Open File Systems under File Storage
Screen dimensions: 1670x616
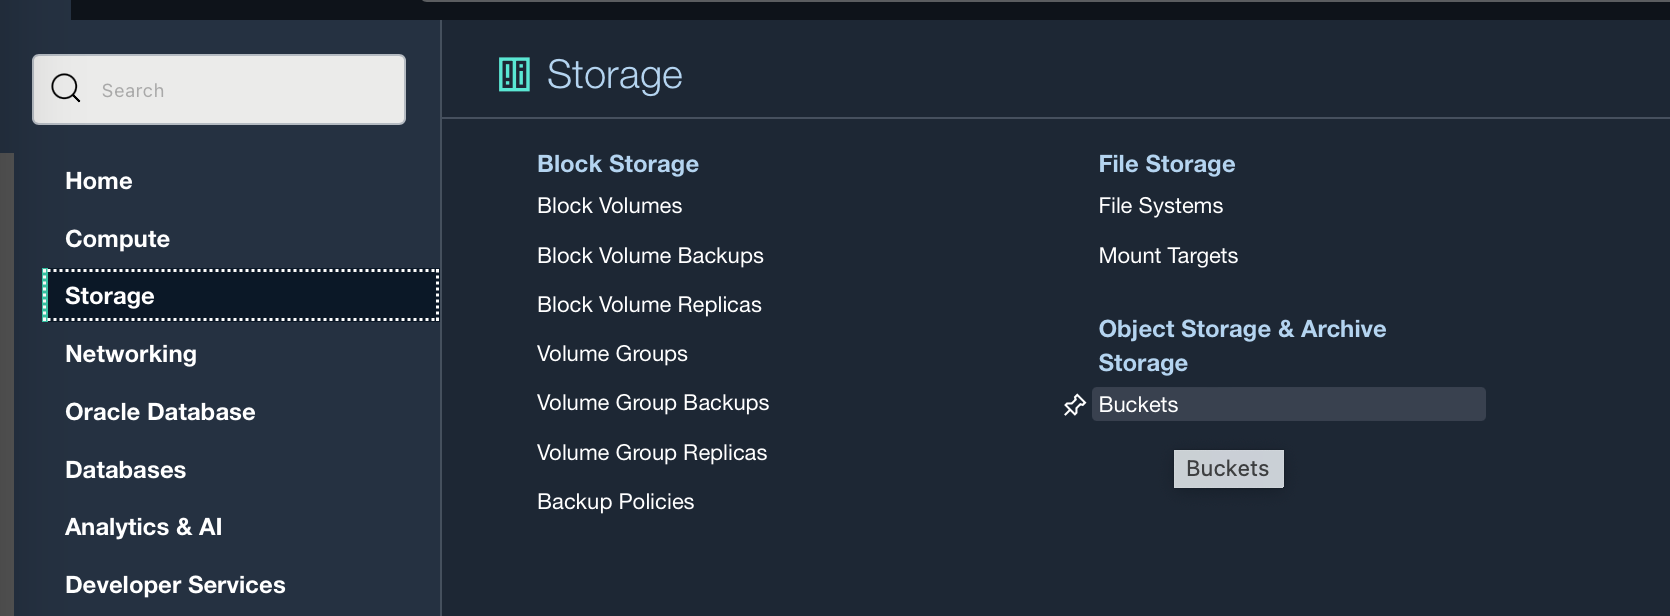click(1160, 206)
